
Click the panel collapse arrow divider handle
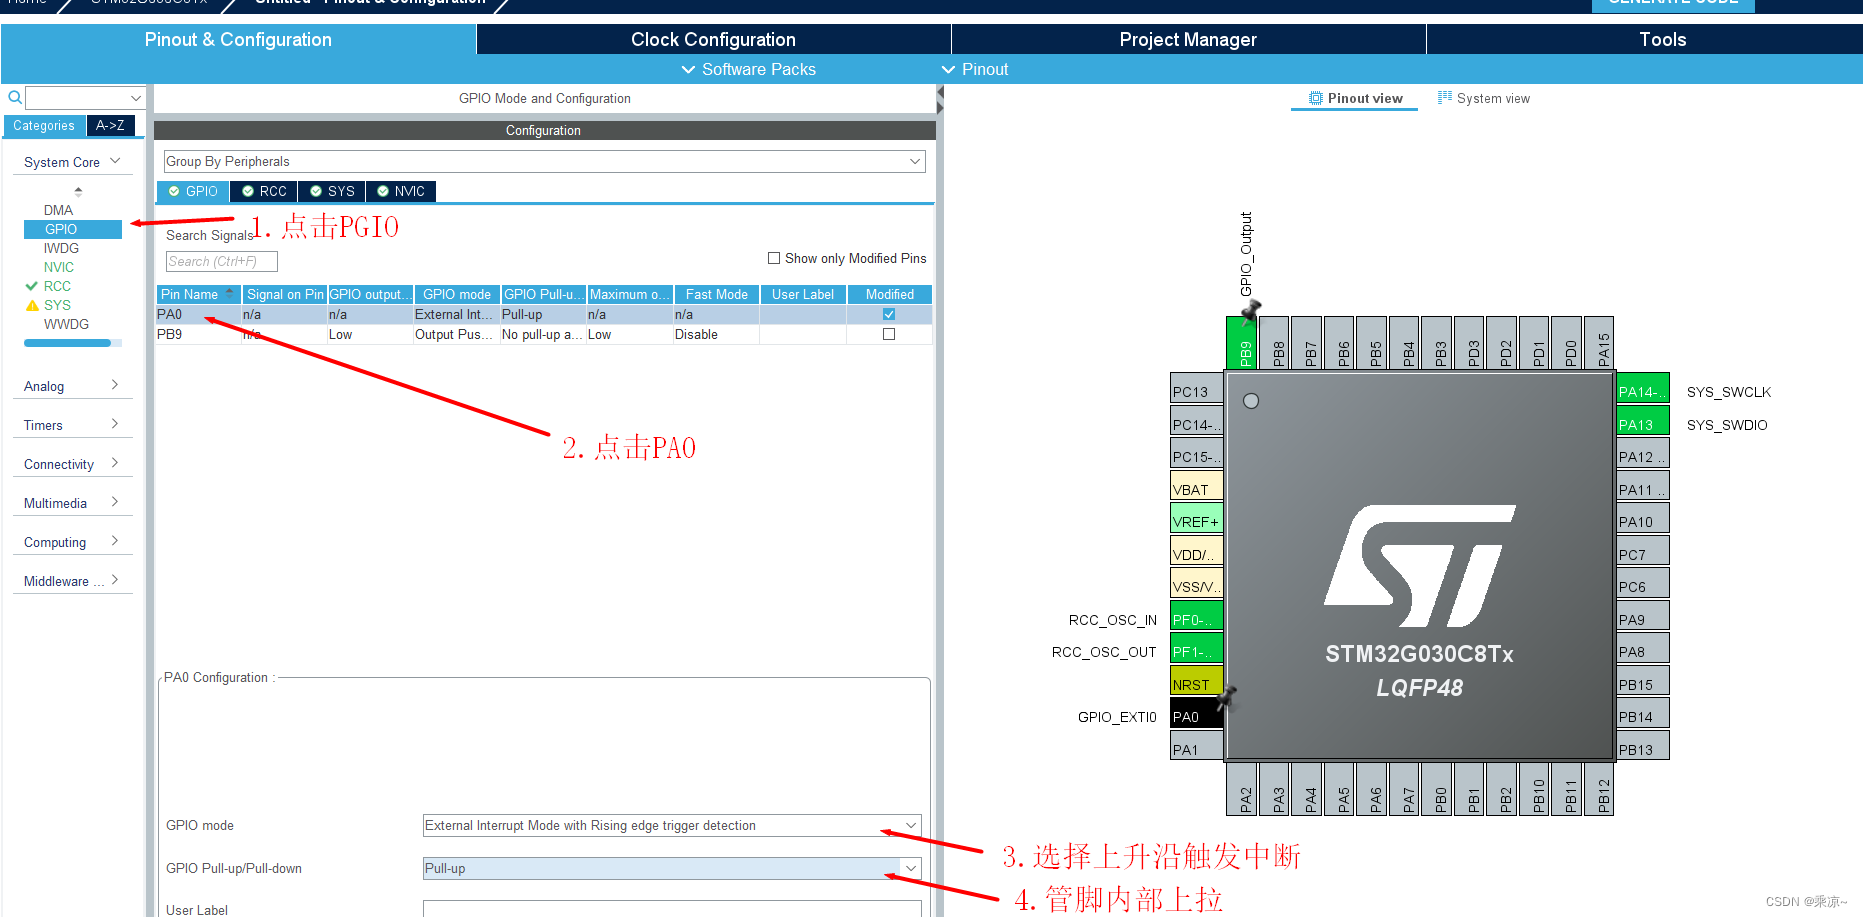click(x=940, y=98)
